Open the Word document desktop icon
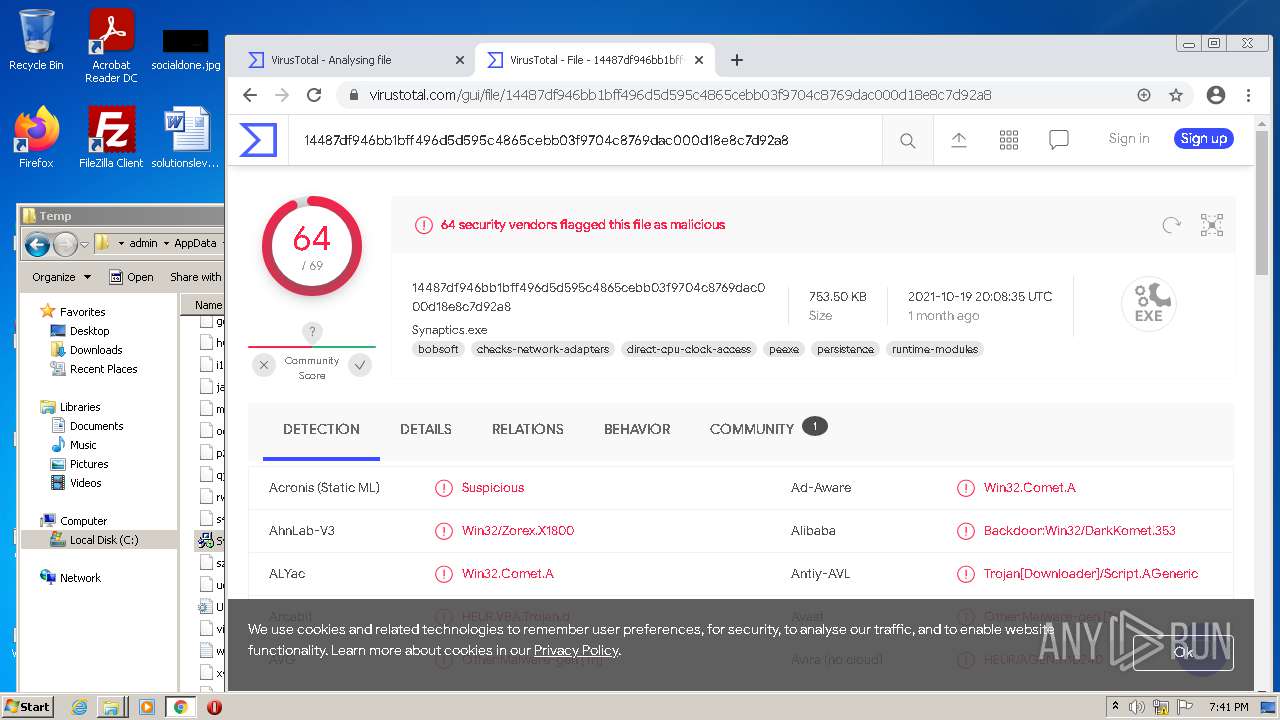Viewport: 1280px width, 720px height. 186,138
